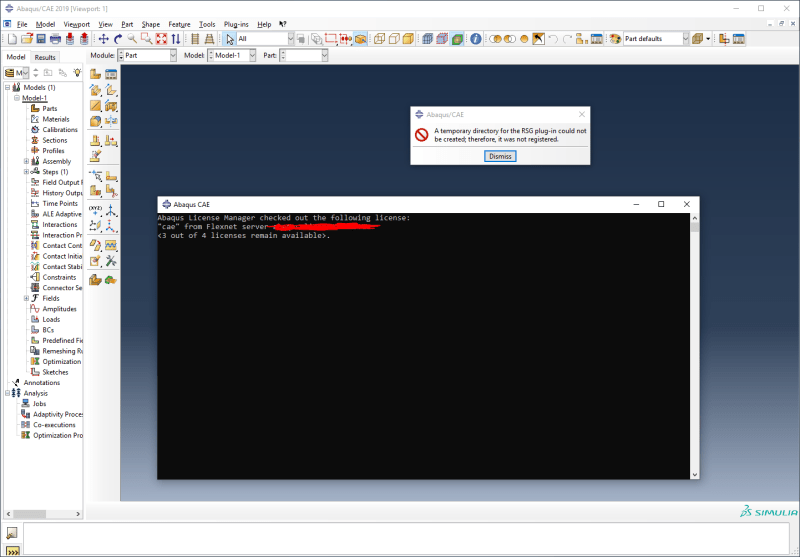800x557 pixels.
Task: Open the Viewport menu
Action: (x=77, y=24)
